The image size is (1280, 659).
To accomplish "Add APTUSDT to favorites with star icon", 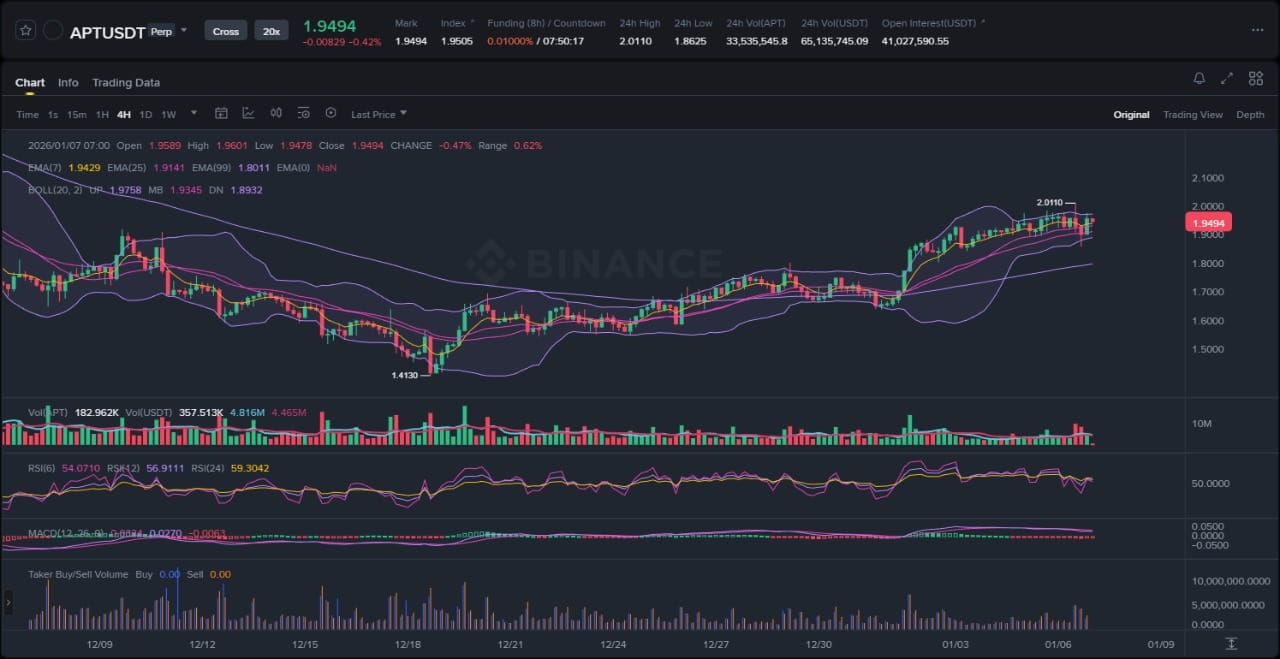I will pyautogui.click(x=26, y=31).
